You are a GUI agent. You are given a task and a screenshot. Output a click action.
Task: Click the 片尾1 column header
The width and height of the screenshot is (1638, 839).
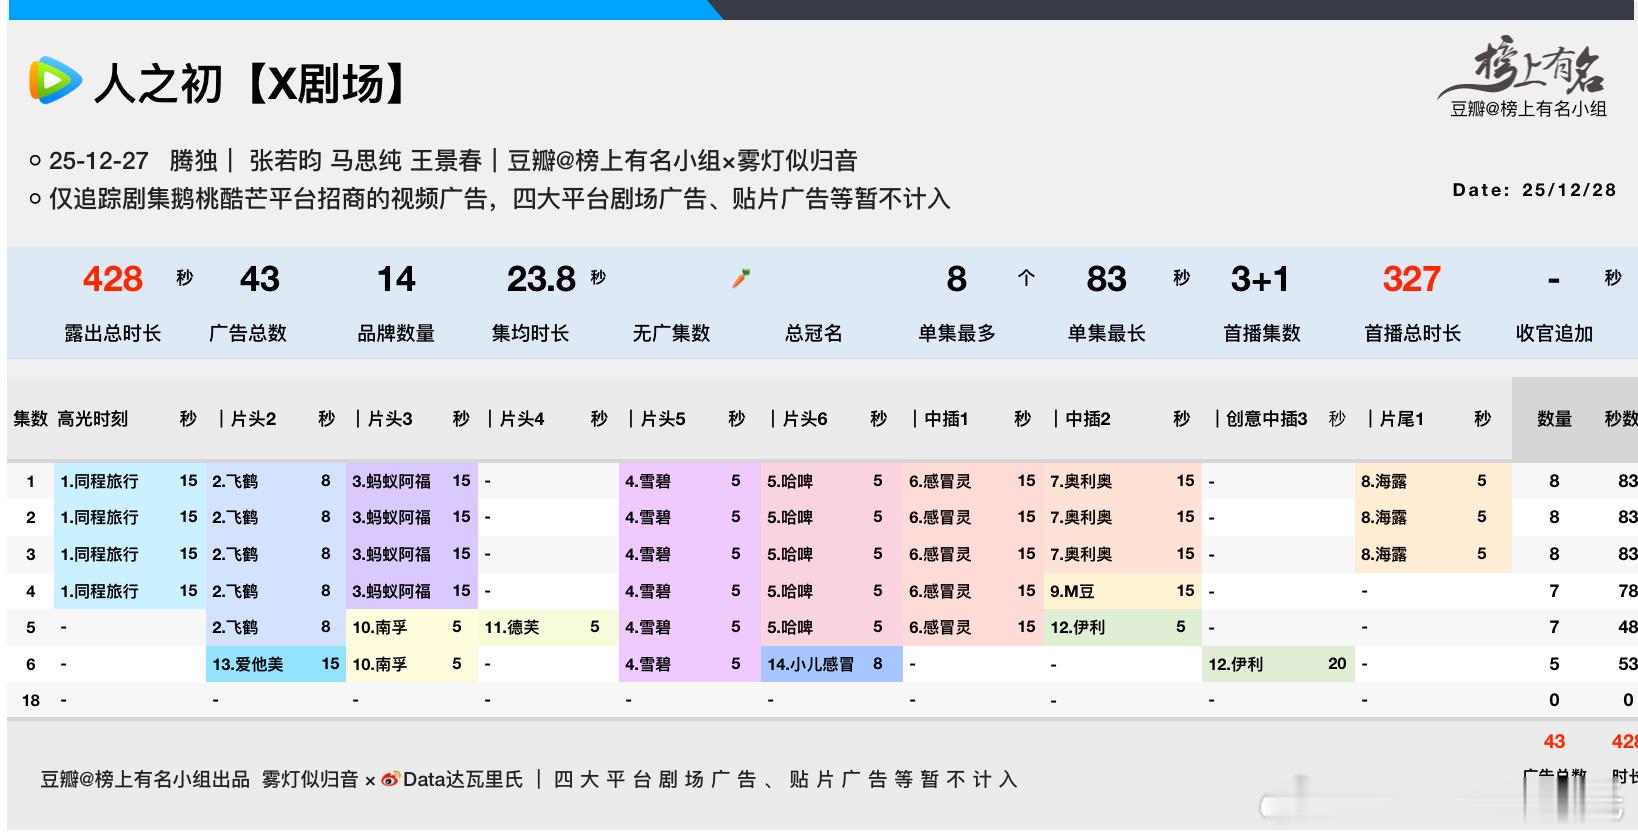point(1402,419)
